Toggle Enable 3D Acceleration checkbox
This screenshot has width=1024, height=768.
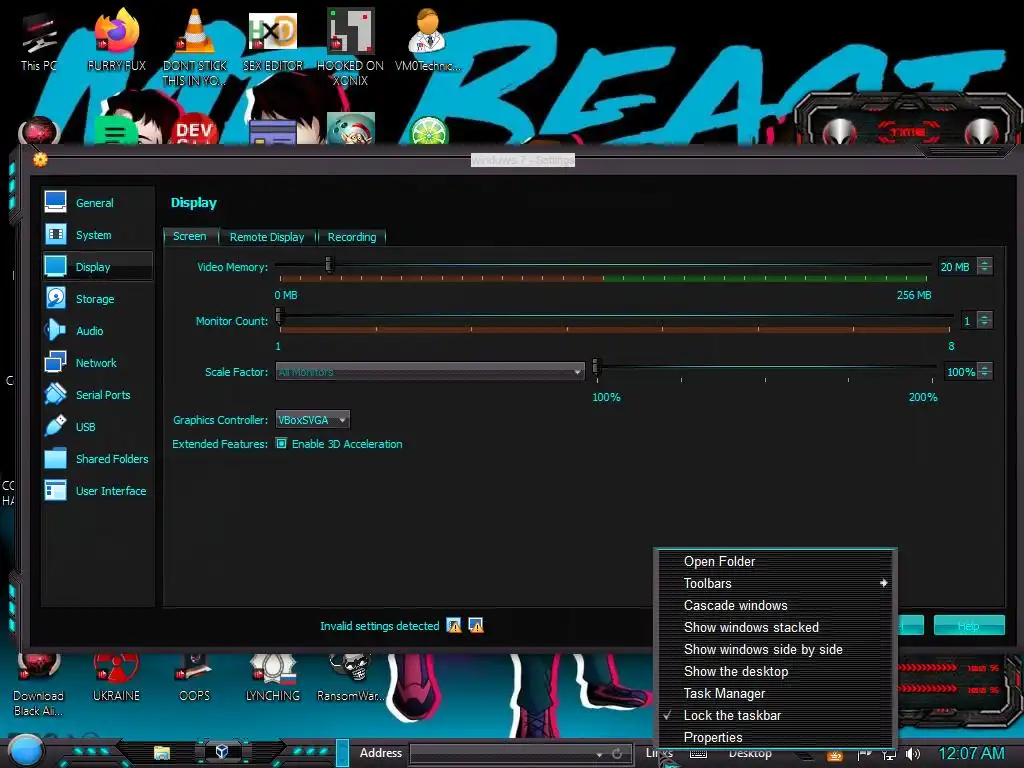(281, 443)
